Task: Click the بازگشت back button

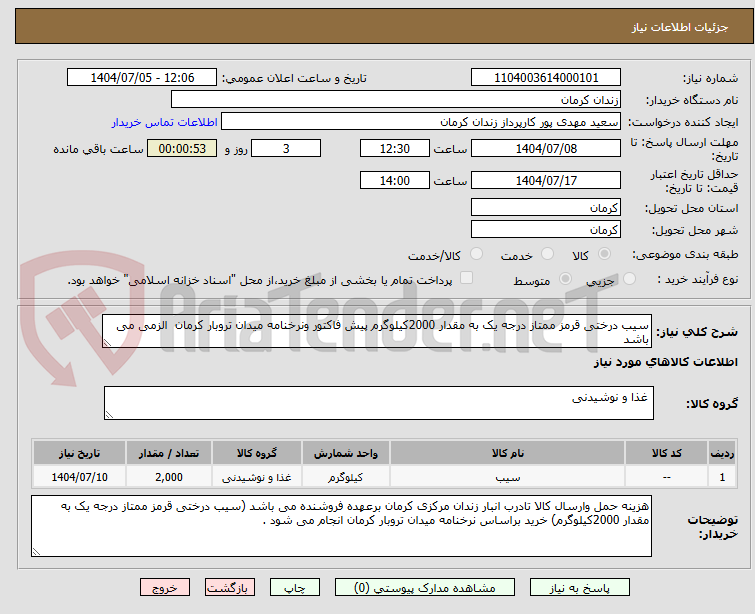Action: click(x=230, y=588)
